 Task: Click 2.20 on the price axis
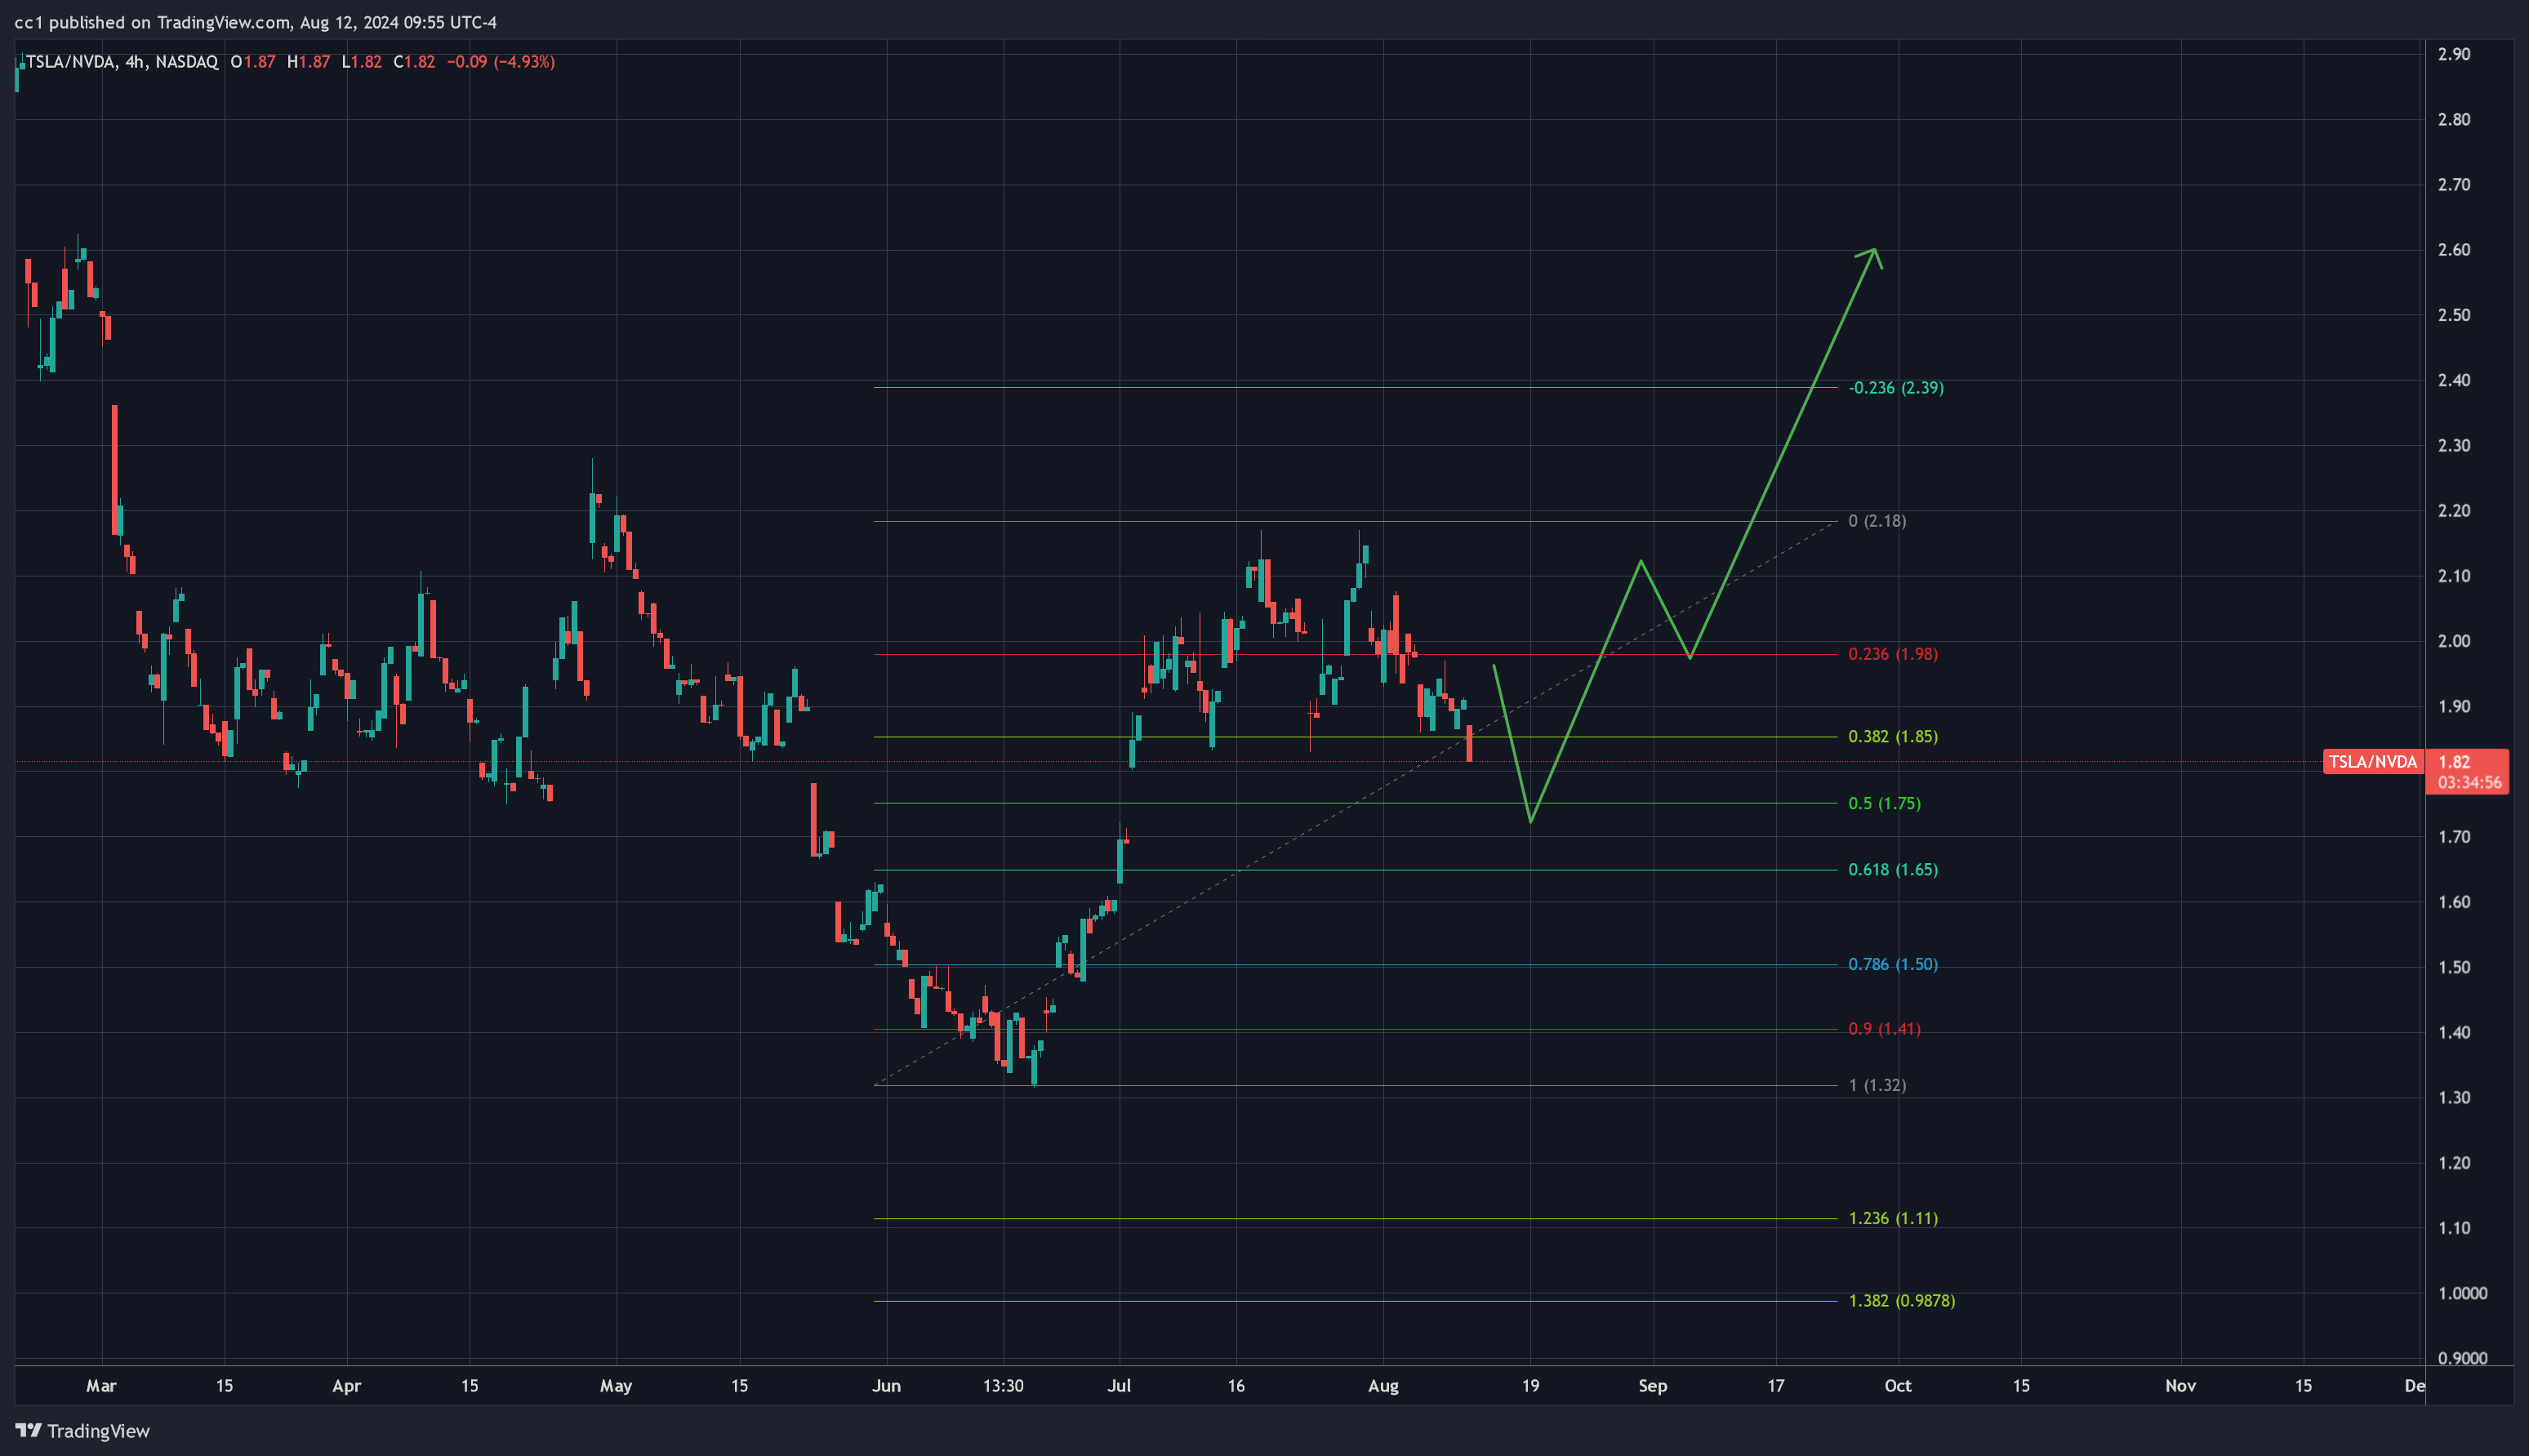(2454, 511)
